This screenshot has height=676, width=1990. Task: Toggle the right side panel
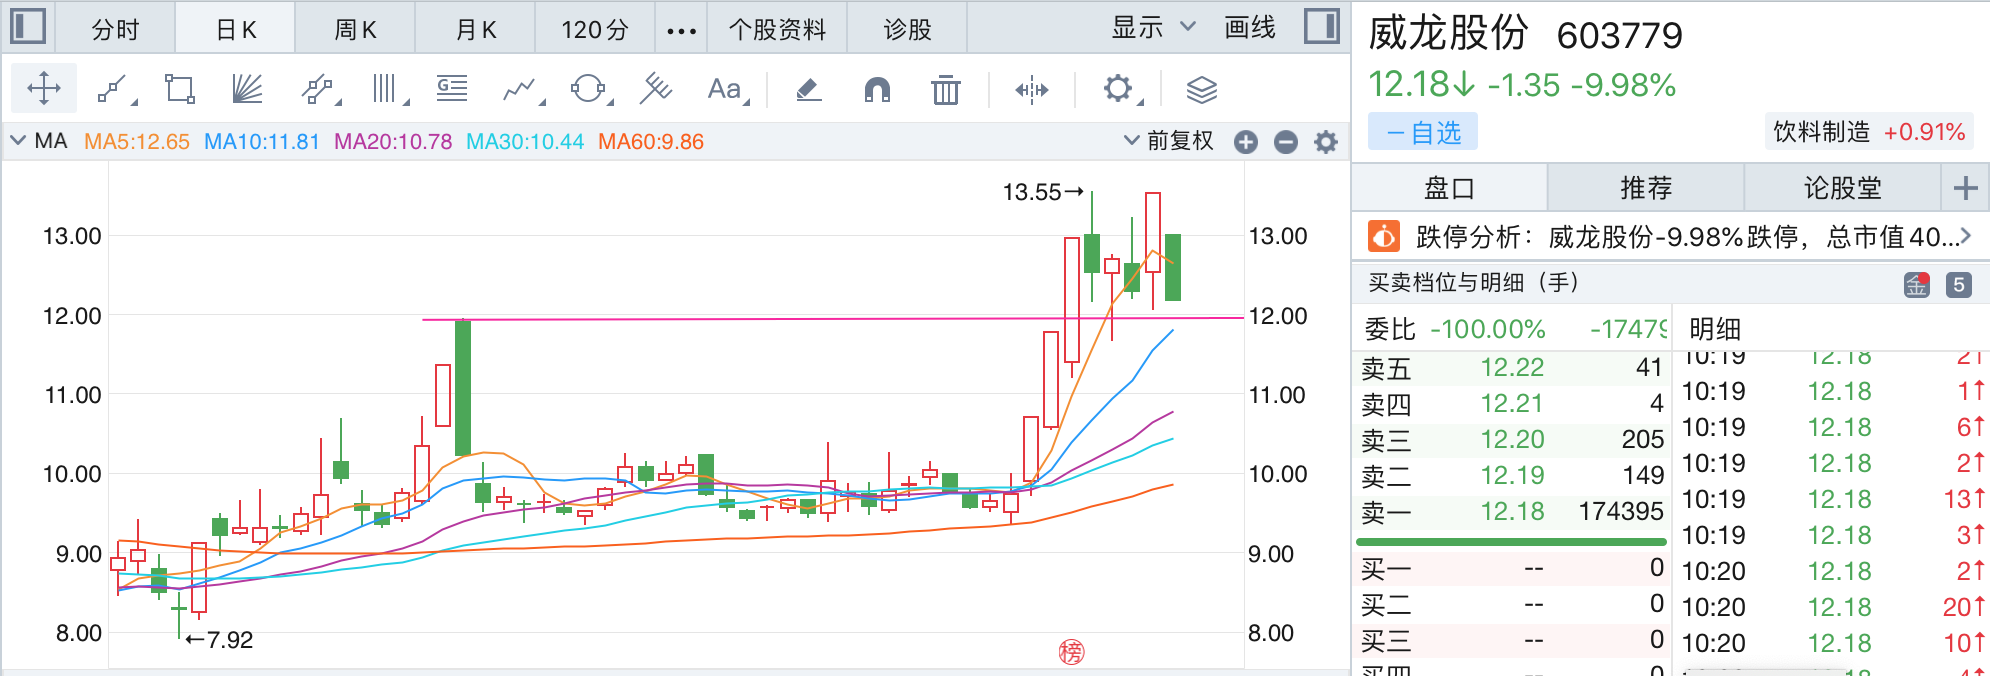(1322, 27)
